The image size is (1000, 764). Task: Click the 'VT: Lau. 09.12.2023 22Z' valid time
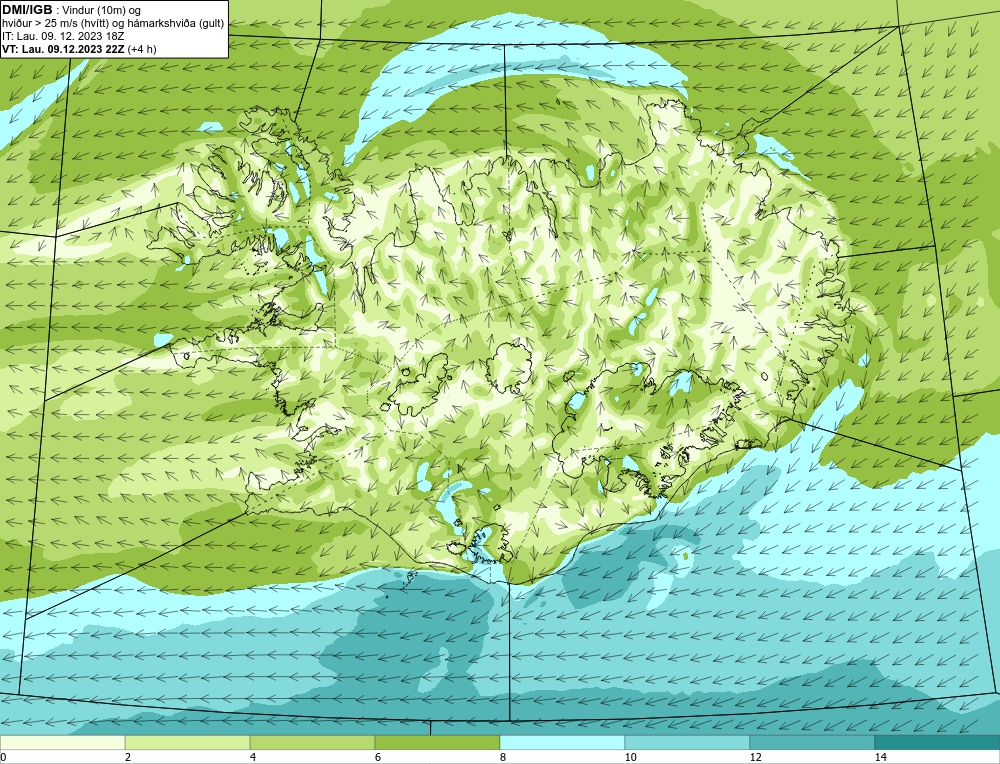[64, 49]
